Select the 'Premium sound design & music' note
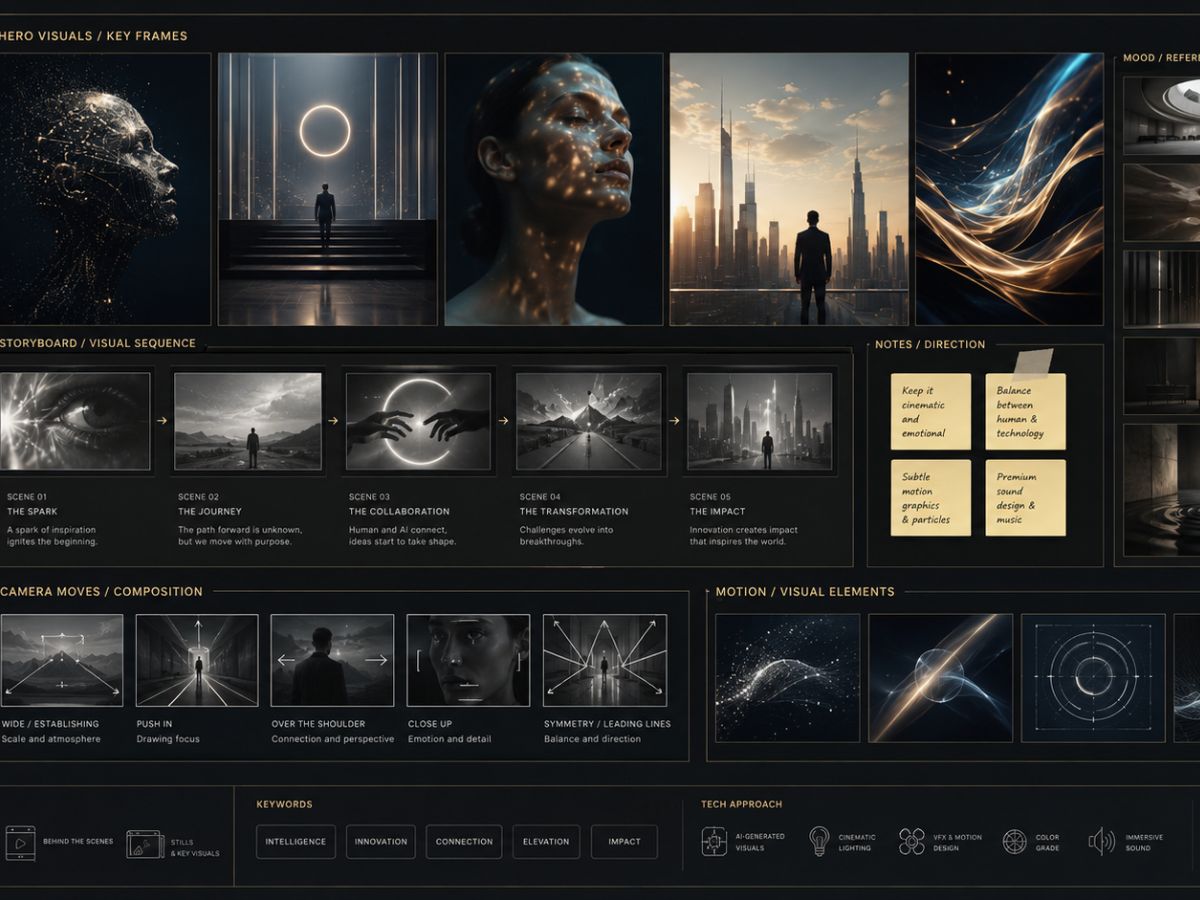This screenshot has height=900, width=1200. [1025, 498]
